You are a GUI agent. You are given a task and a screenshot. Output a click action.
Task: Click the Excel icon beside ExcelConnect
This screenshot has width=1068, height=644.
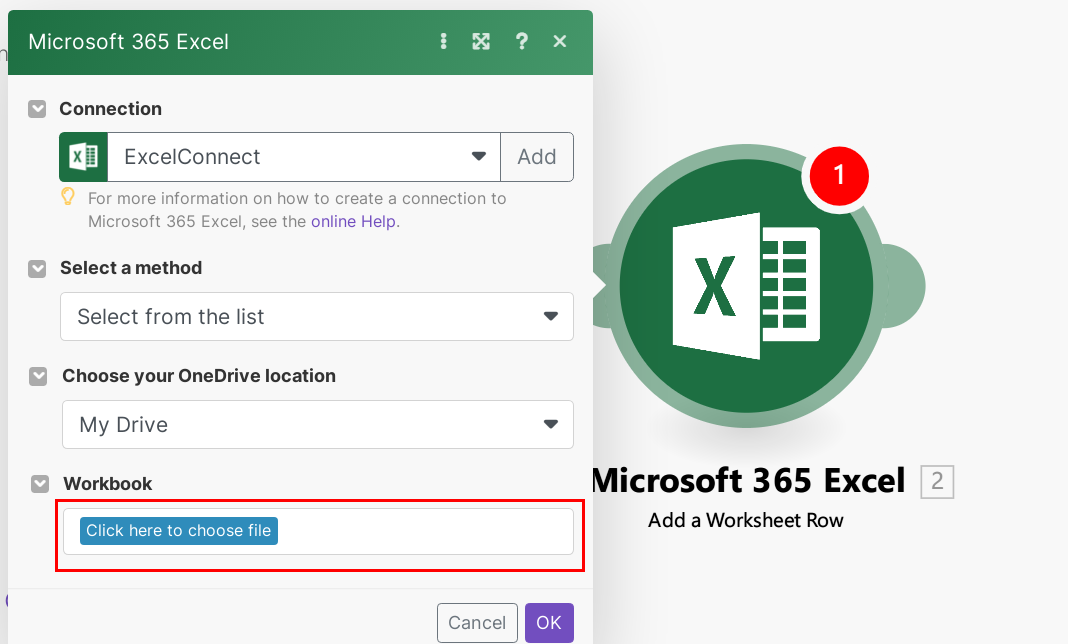(84, 157)
